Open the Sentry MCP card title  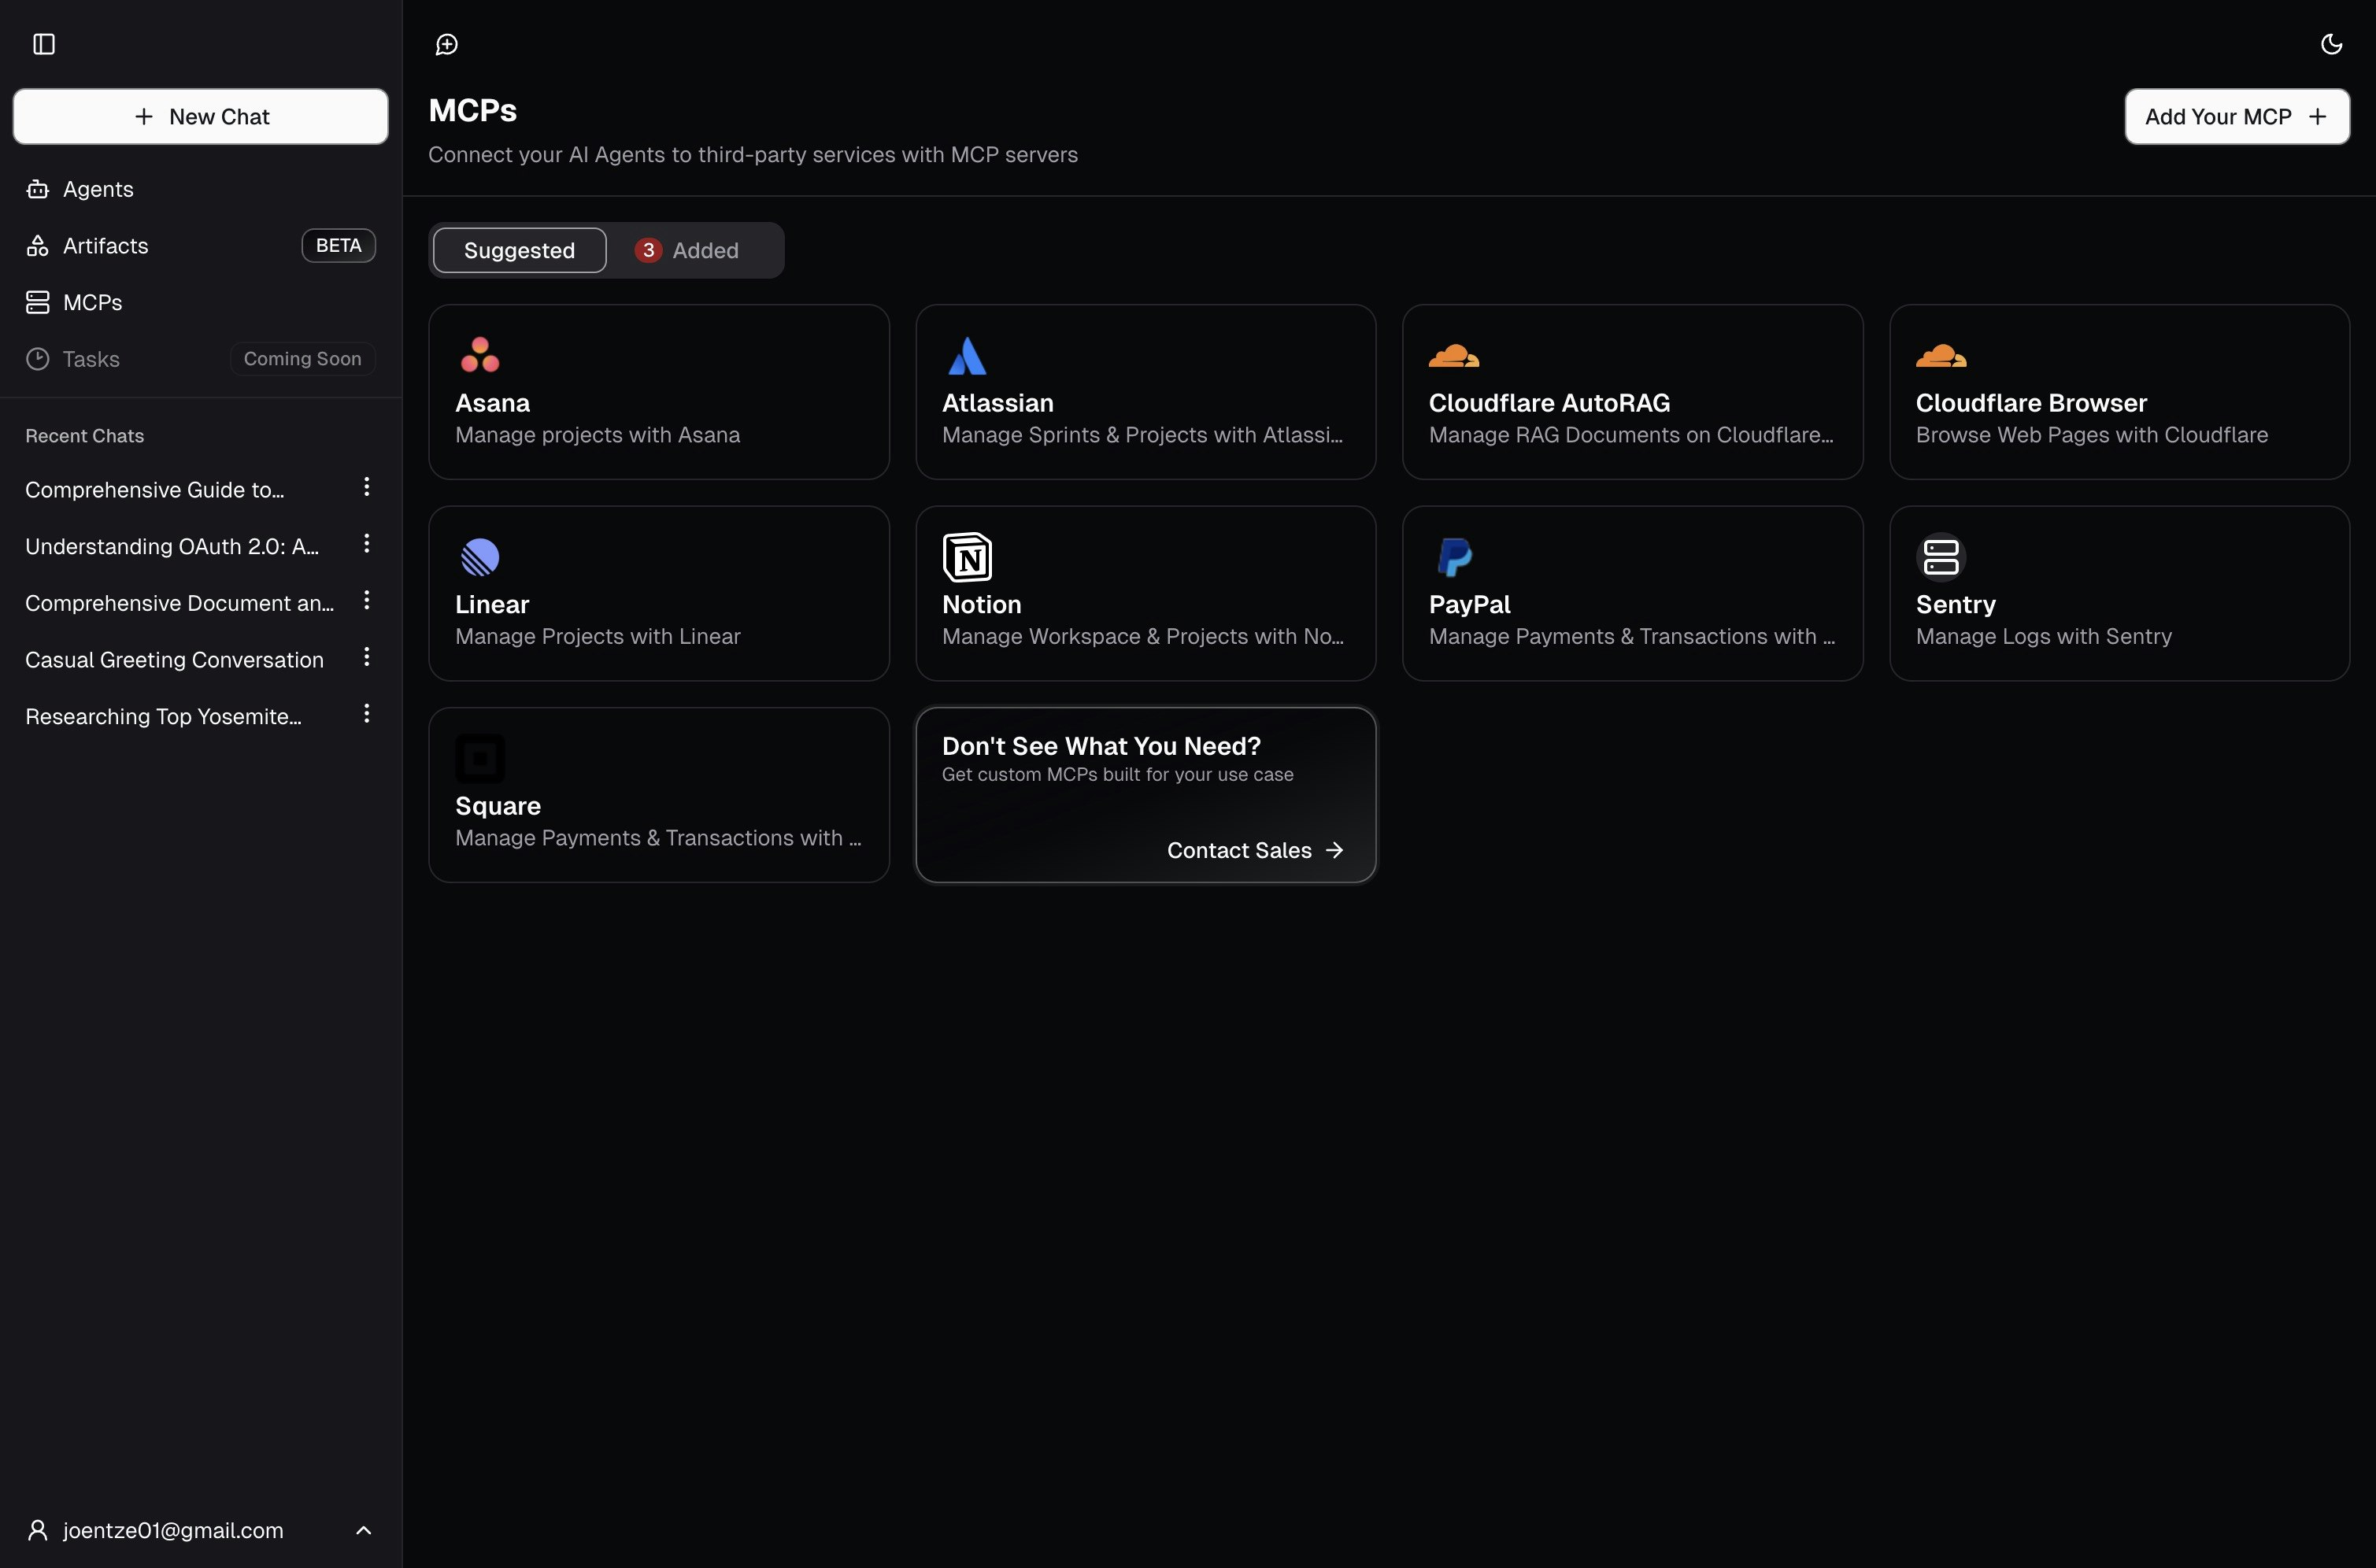1955,605
